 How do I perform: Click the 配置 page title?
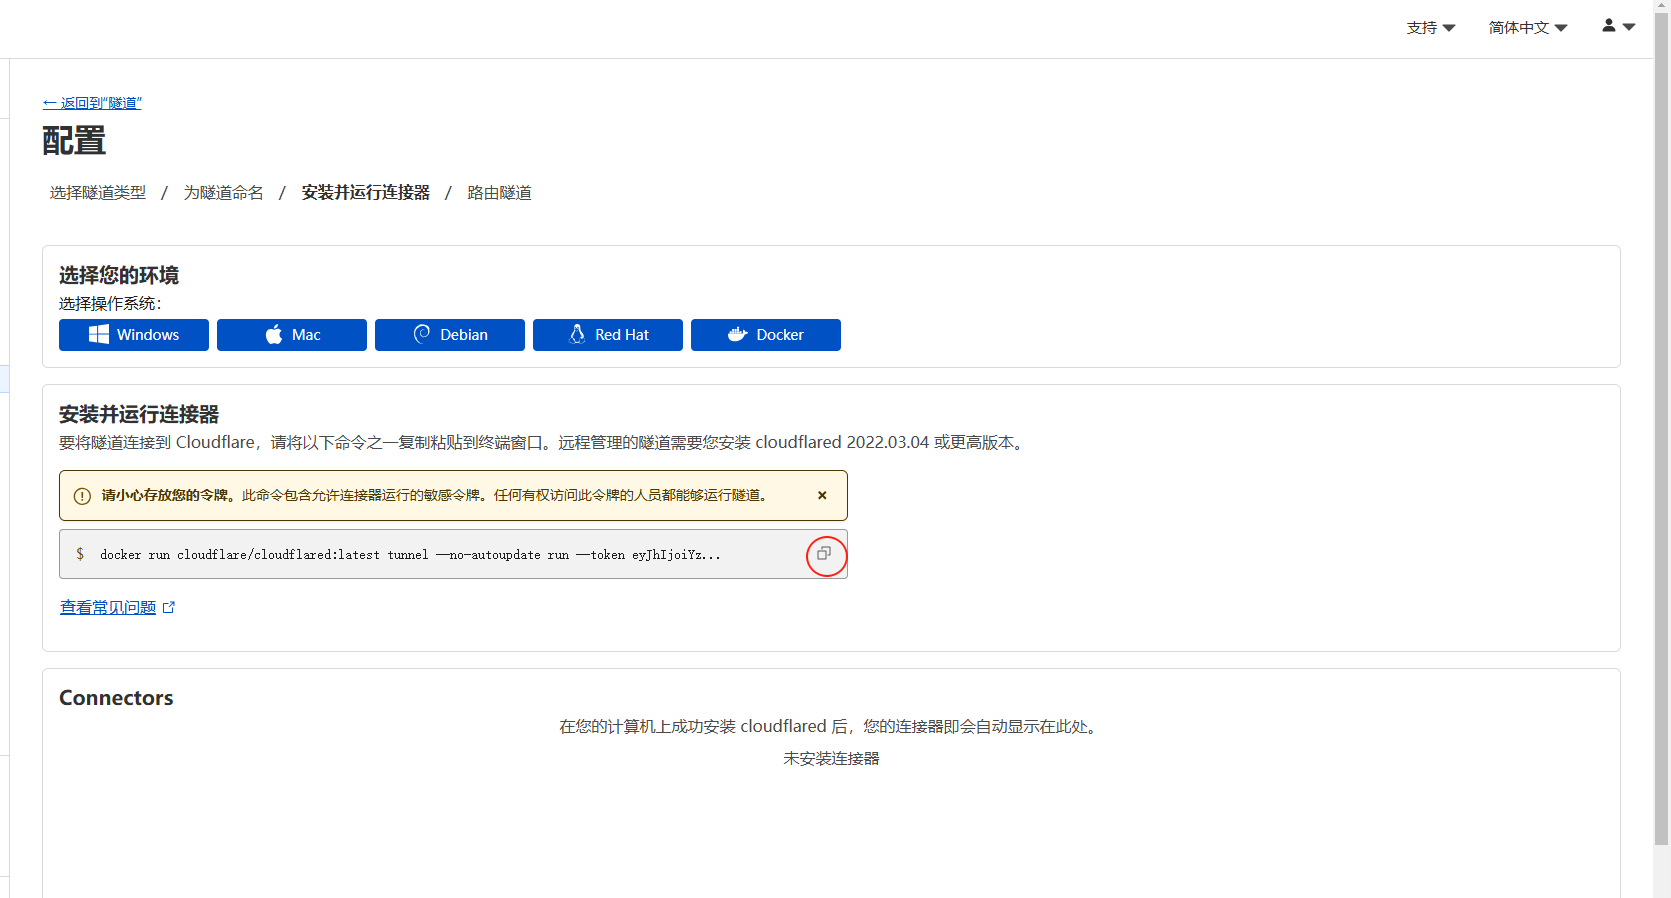tap(74, 141)
